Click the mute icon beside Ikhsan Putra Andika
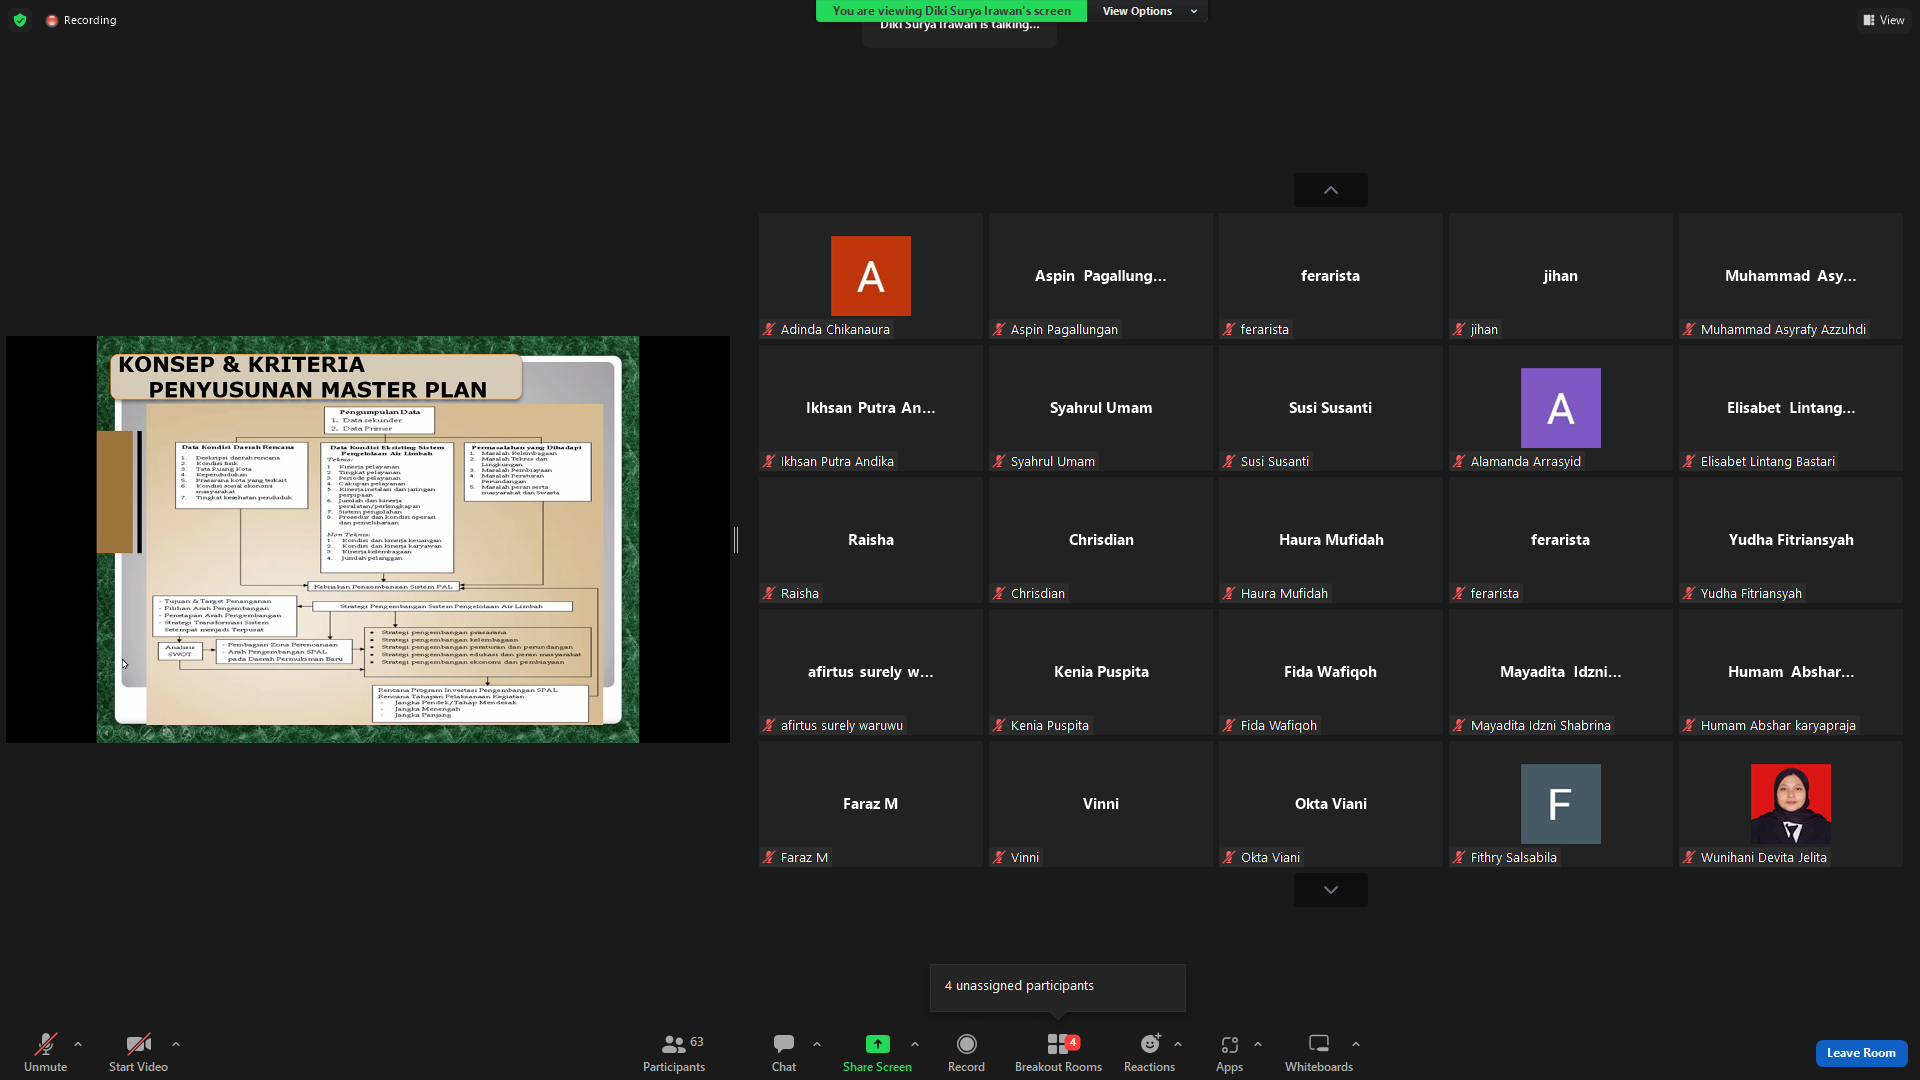Image resolution: width=1920 pixels, height=1080 pixels. (769, 462)
